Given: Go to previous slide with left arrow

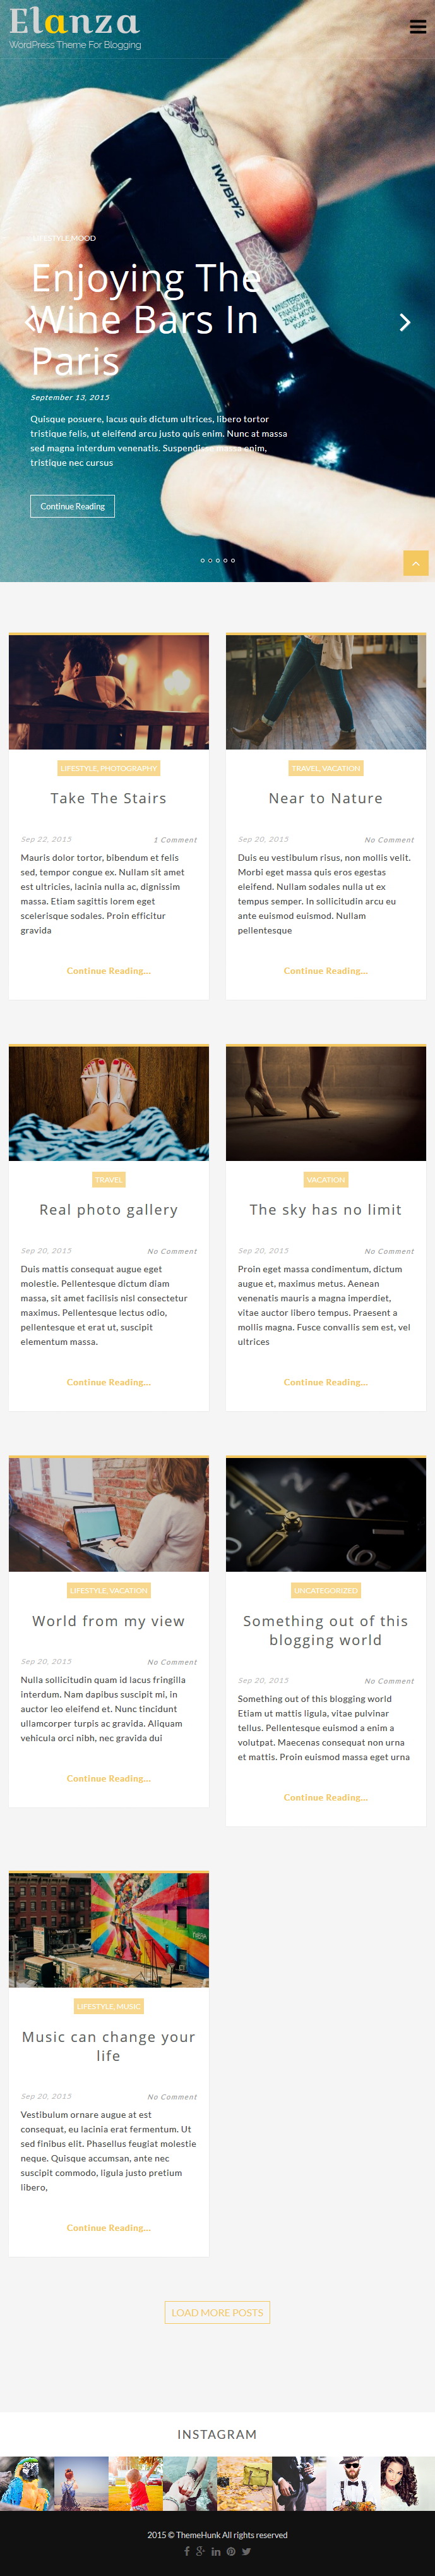Looking at the screenshot, I should tap(30, 322).
